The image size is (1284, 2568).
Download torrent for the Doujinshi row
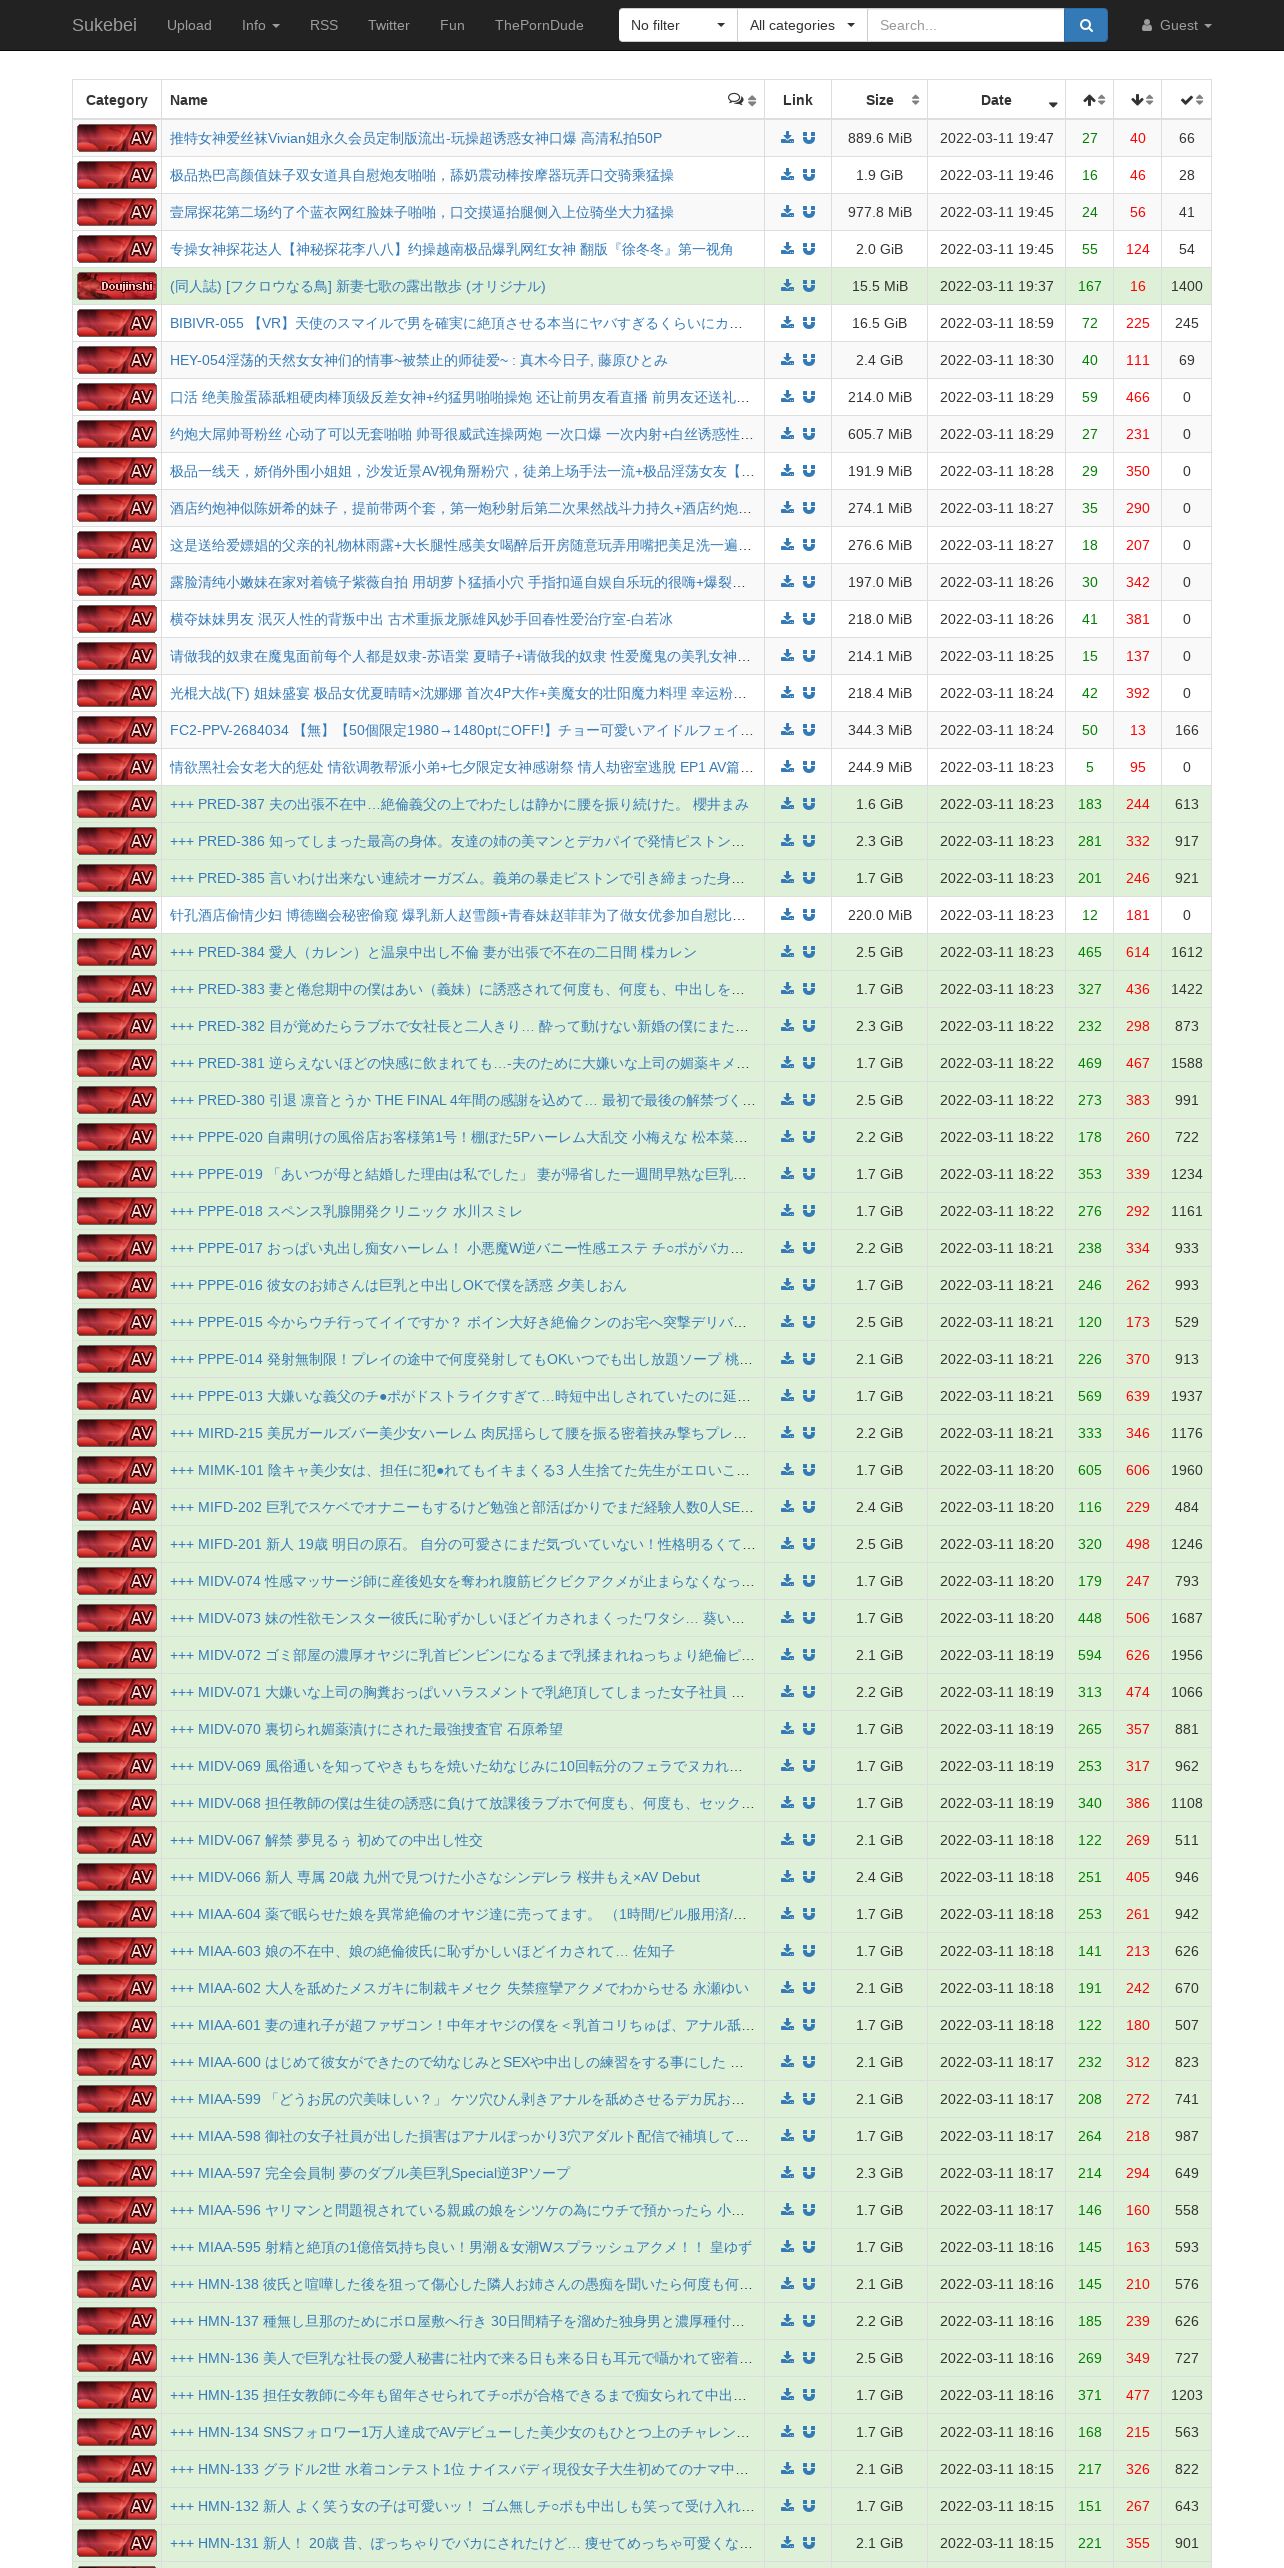tap(788, 286)
